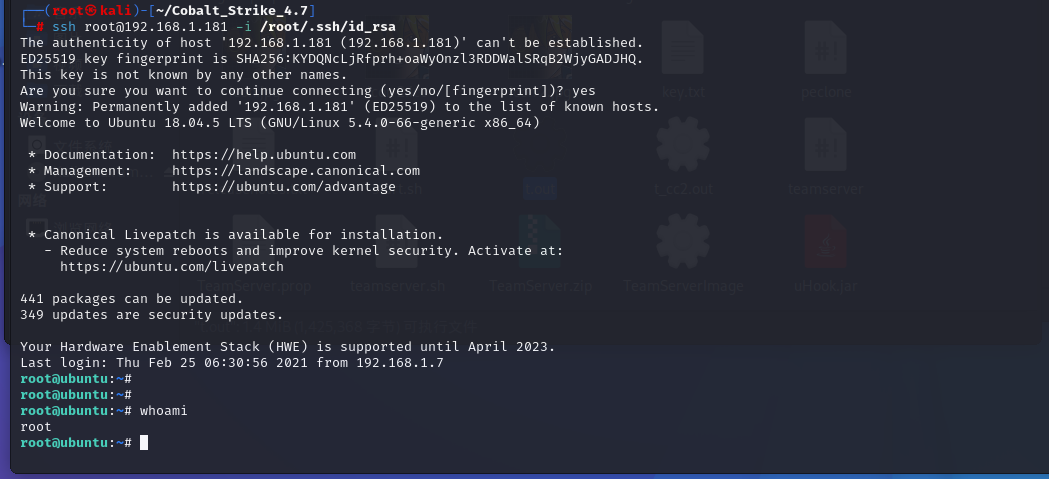The image size is (1049, 479).
Task: Click the root@kali prompt text on the top line
Action: 92,11
